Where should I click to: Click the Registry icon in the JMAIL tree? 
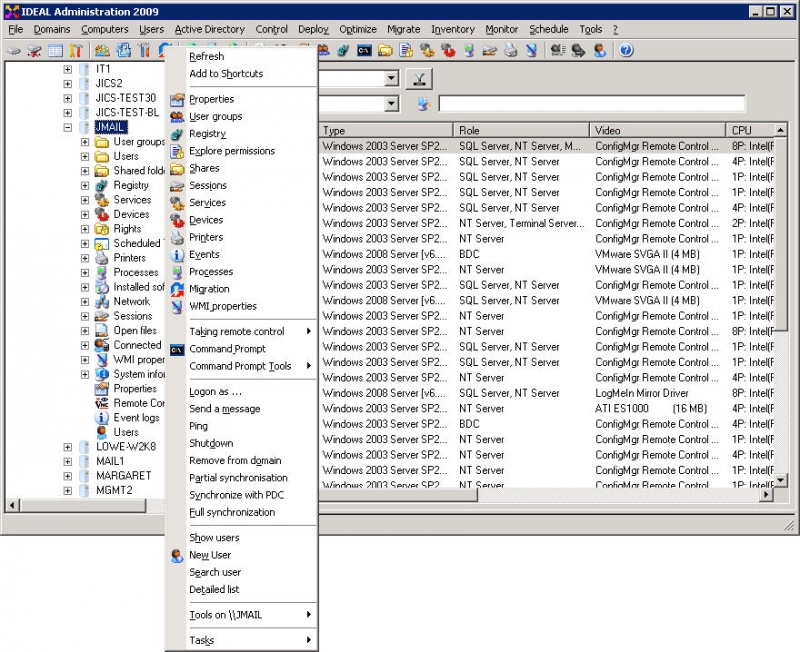coord(102,185)
